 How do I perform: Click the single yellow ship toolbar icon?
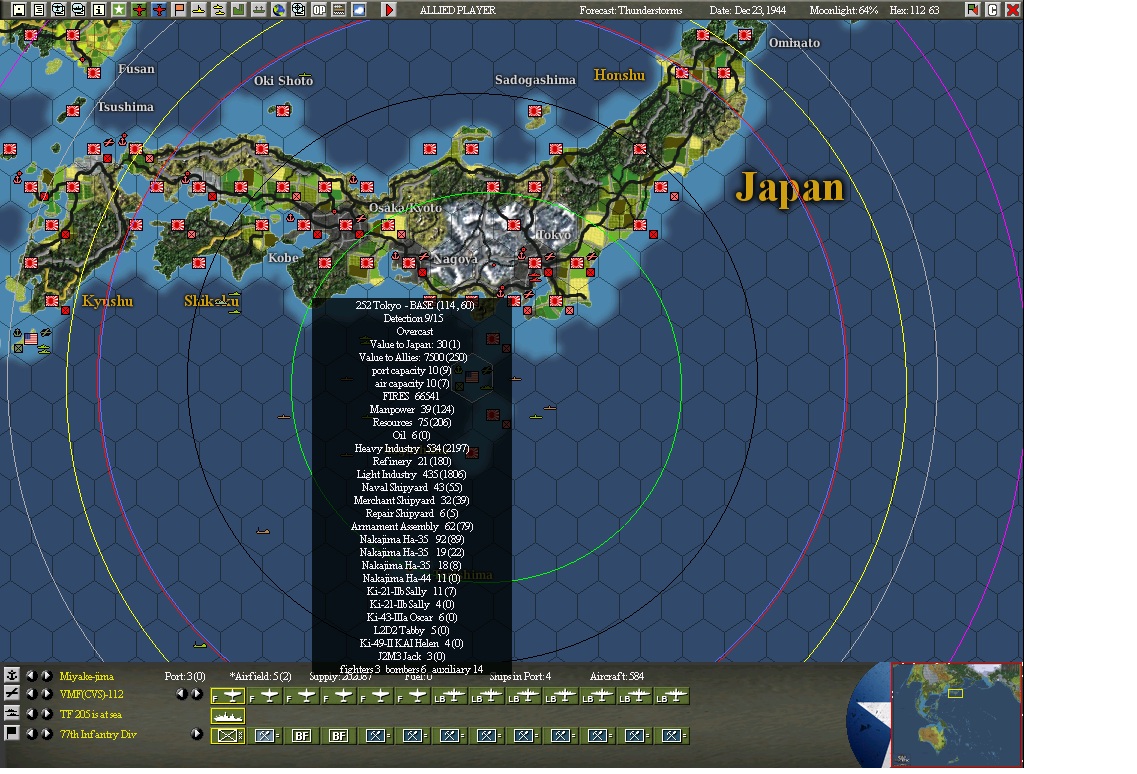(x=198, y=9)
